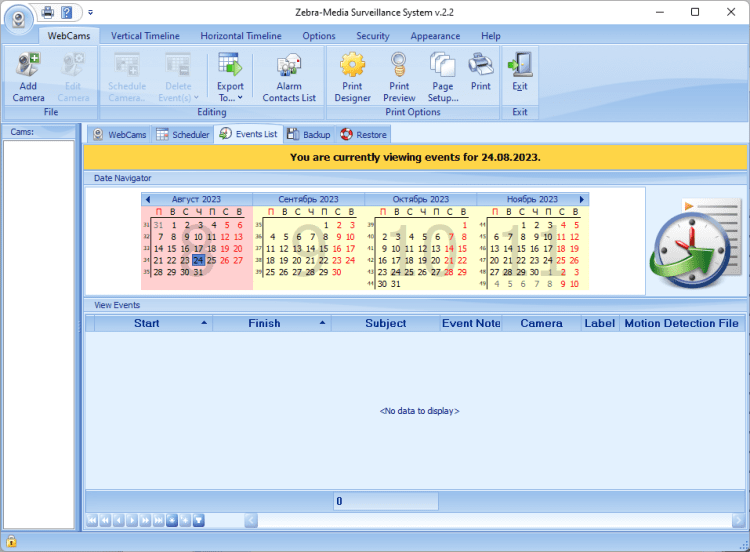Image resolution: width=750 pixels, height=552 pixels.
Task: Click the Subject column header
Action: point(386,323)
